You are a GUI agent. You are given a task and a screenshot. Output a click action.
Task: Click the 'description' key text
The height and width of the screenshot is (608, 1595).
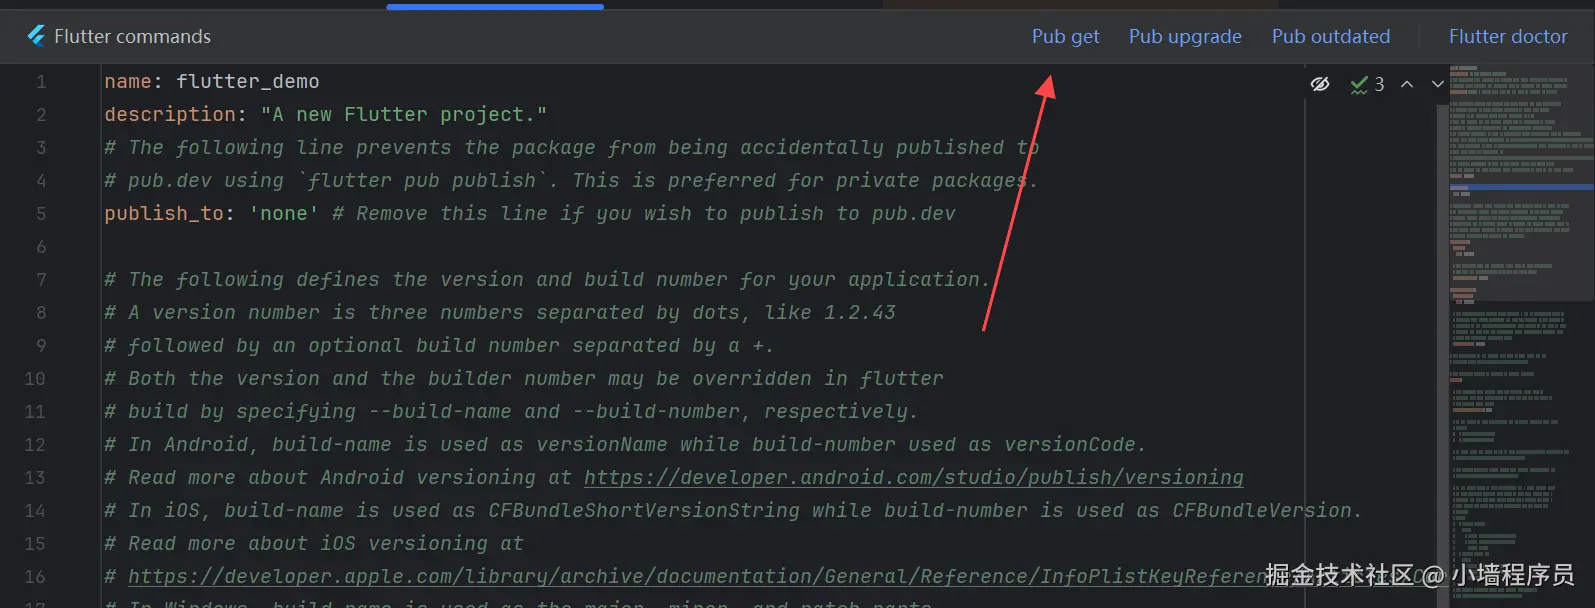tap(170, 114)
